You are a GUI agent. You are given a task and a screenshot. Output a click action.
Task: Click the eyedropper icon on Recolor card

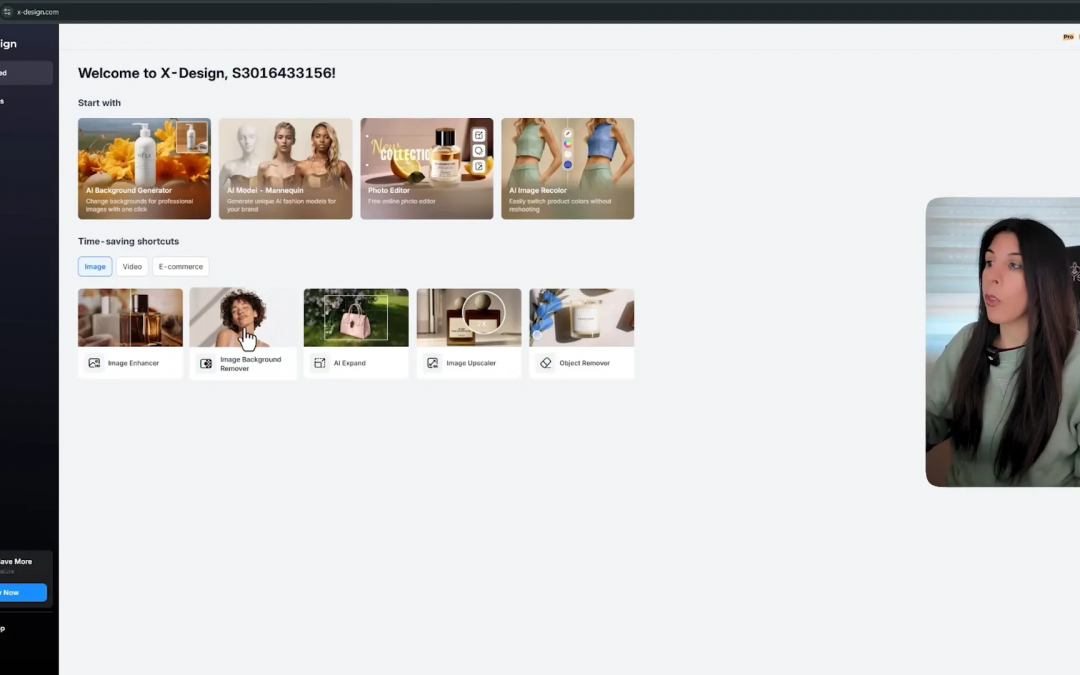pos(568,134)
